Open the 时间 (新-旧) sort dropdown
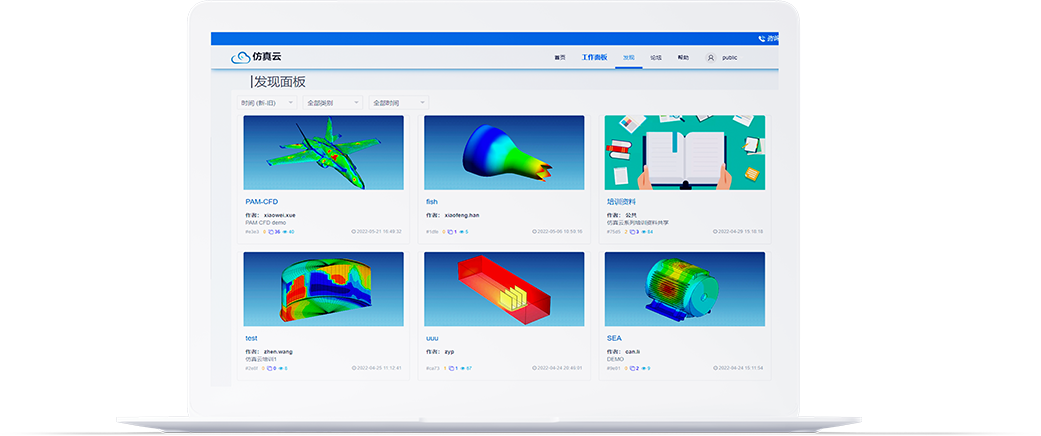The height and width of the screenshot is (436, 1041). coord(268,102)
